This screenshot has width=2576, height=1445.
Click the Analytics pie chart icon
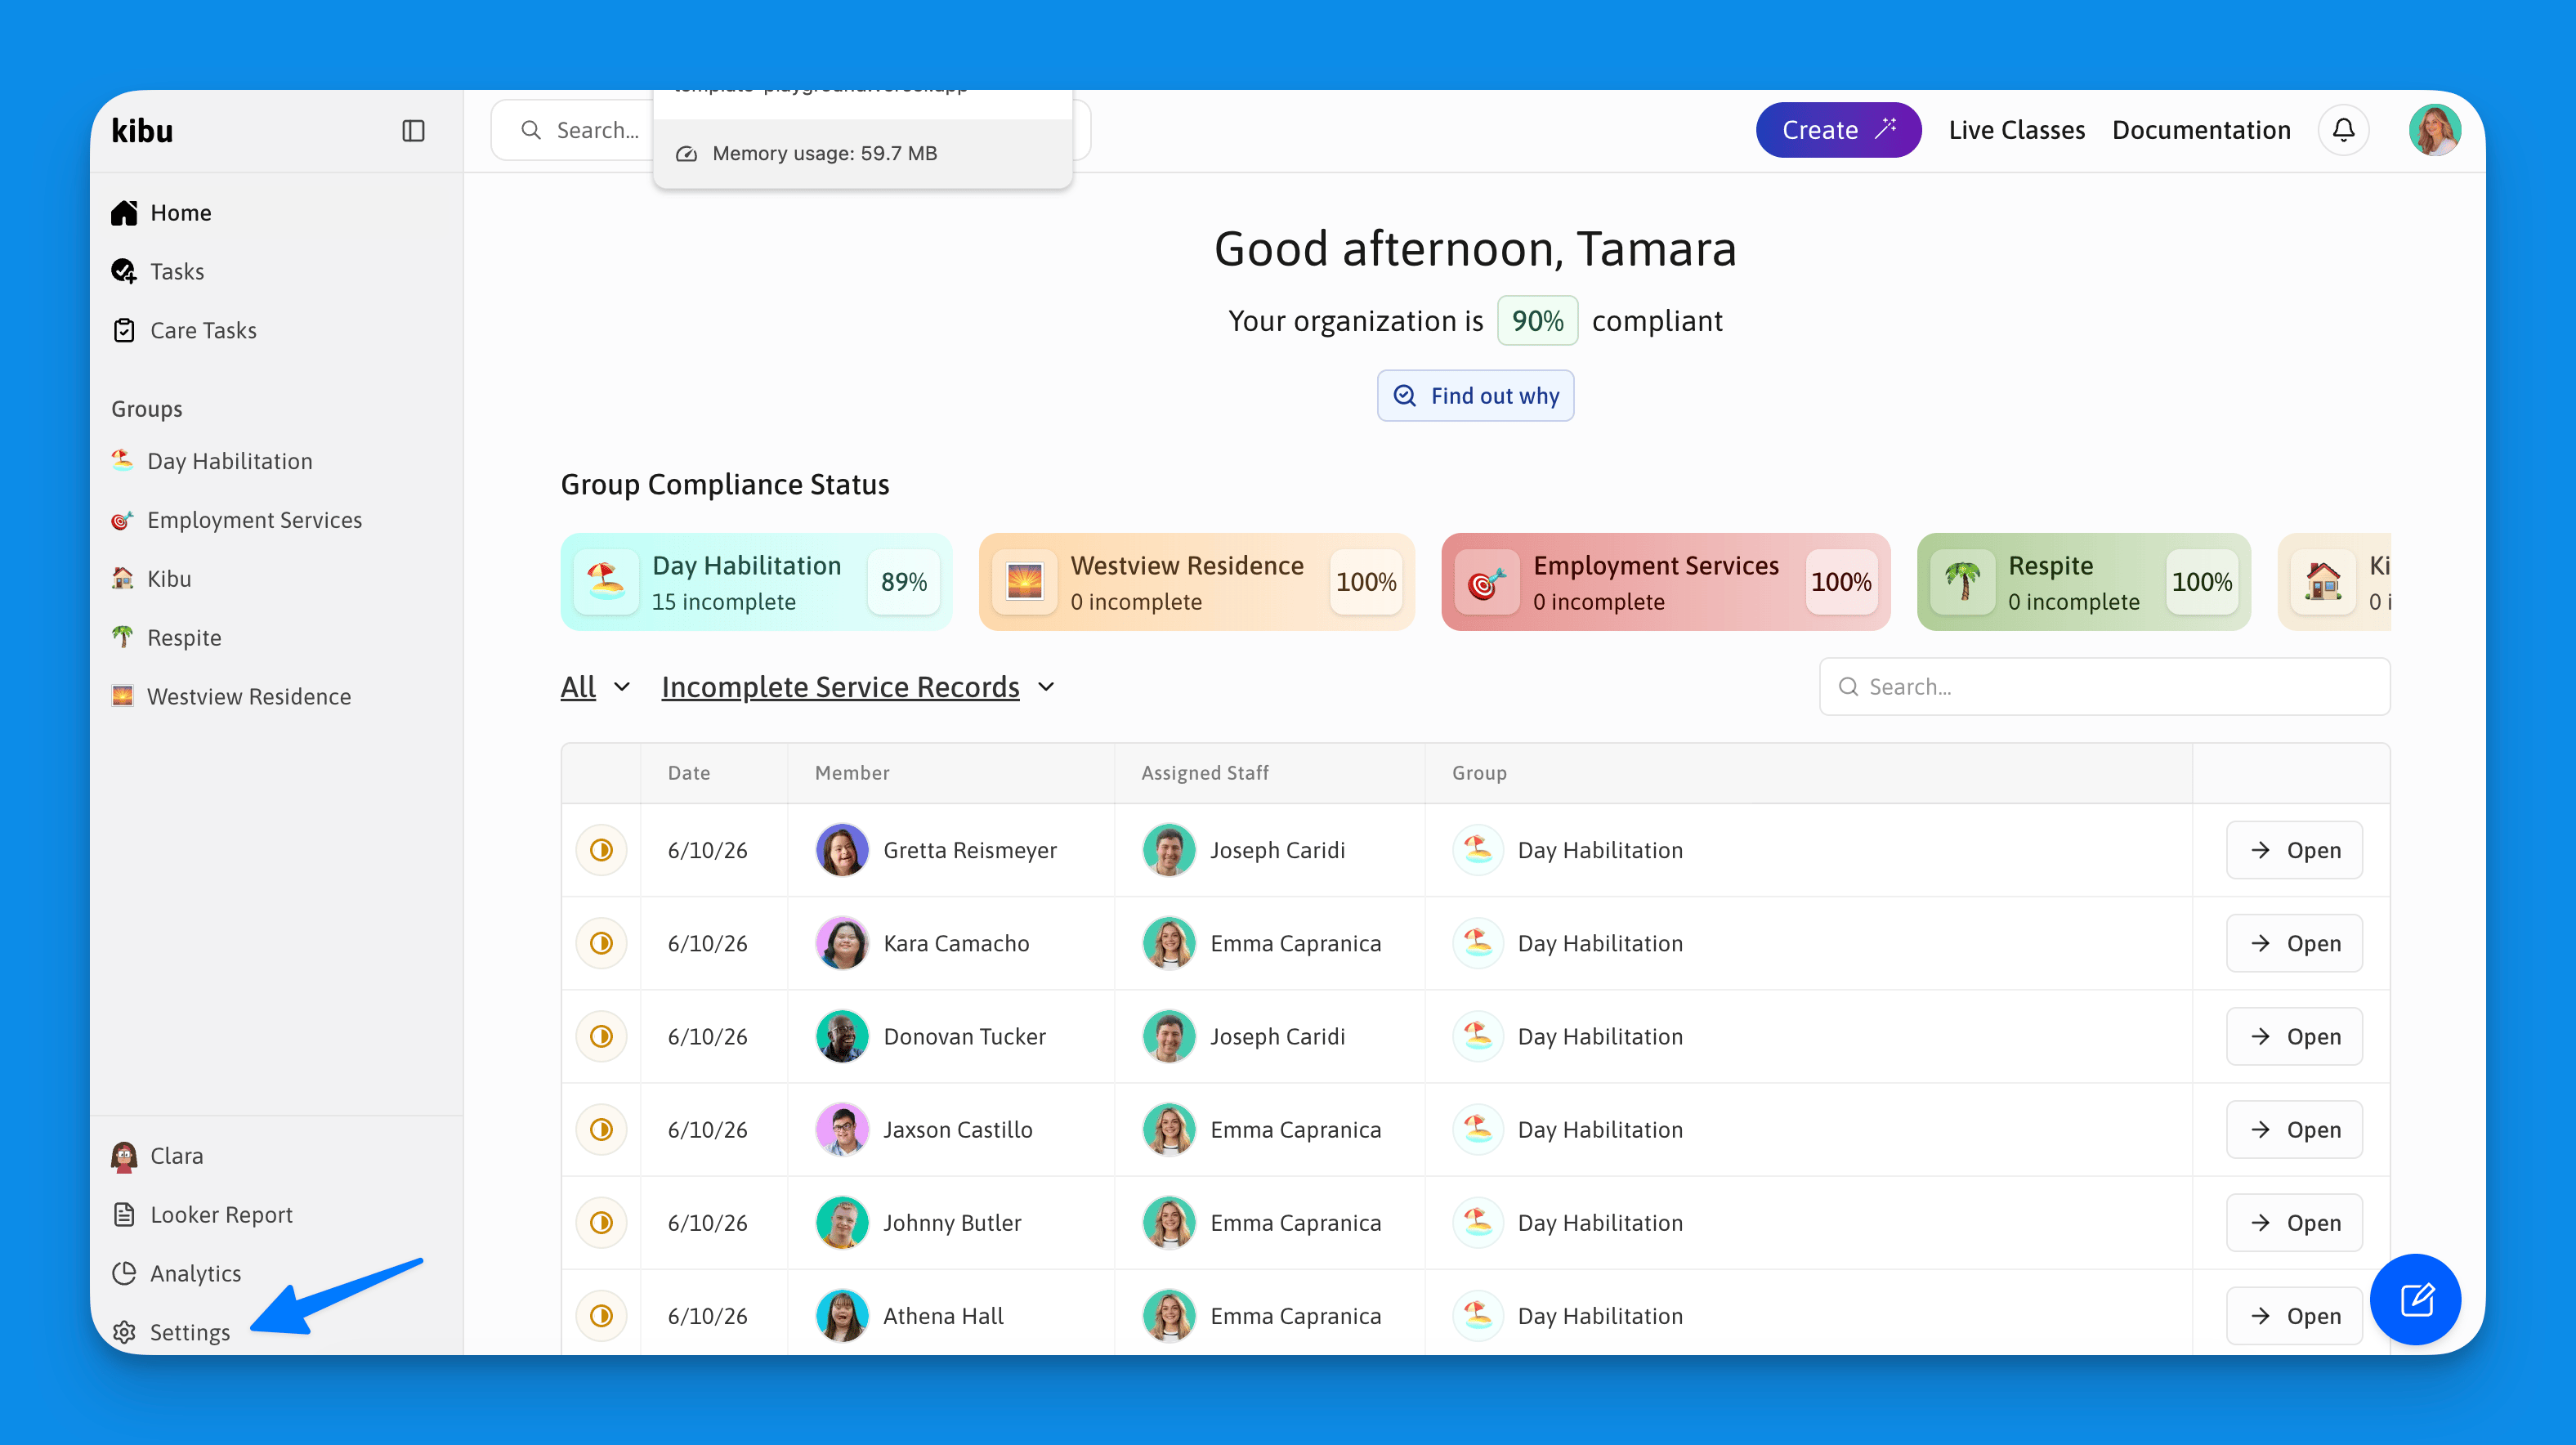click(124, 1273)
